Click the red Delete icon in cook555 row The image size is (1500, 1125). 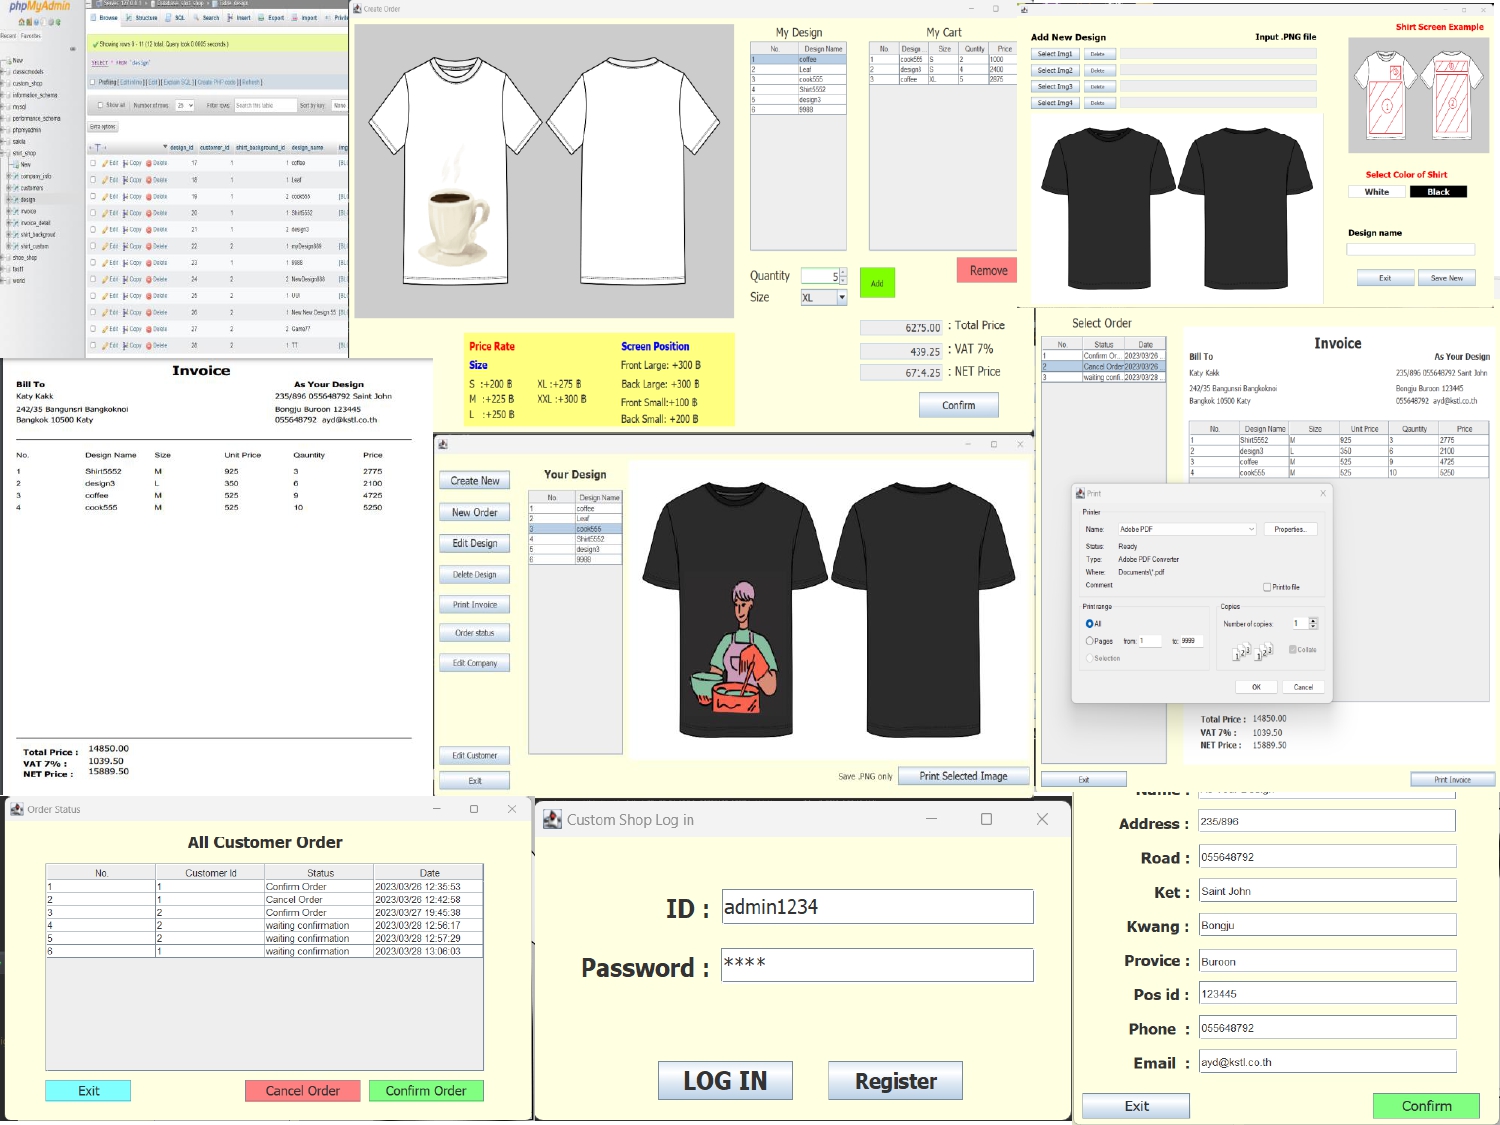[x=149, y=197]
